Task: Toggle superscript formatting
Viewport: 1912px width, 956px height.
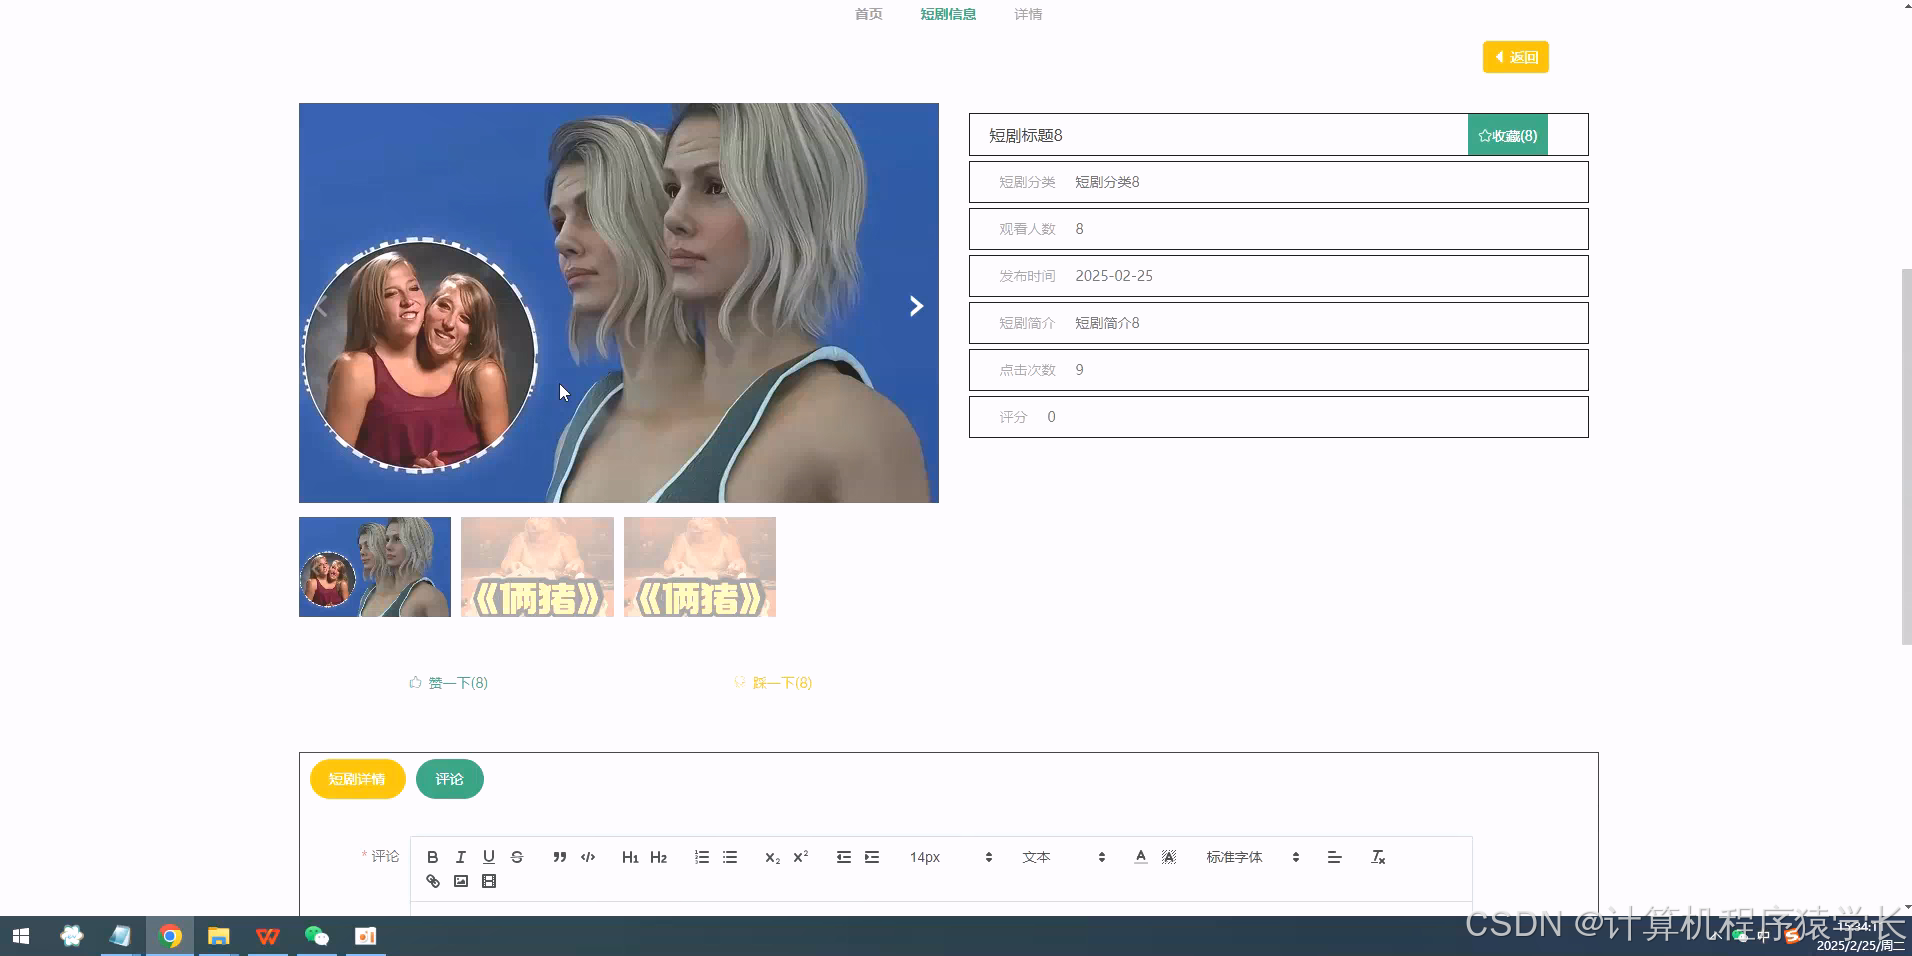Action: tap(800, 857)
